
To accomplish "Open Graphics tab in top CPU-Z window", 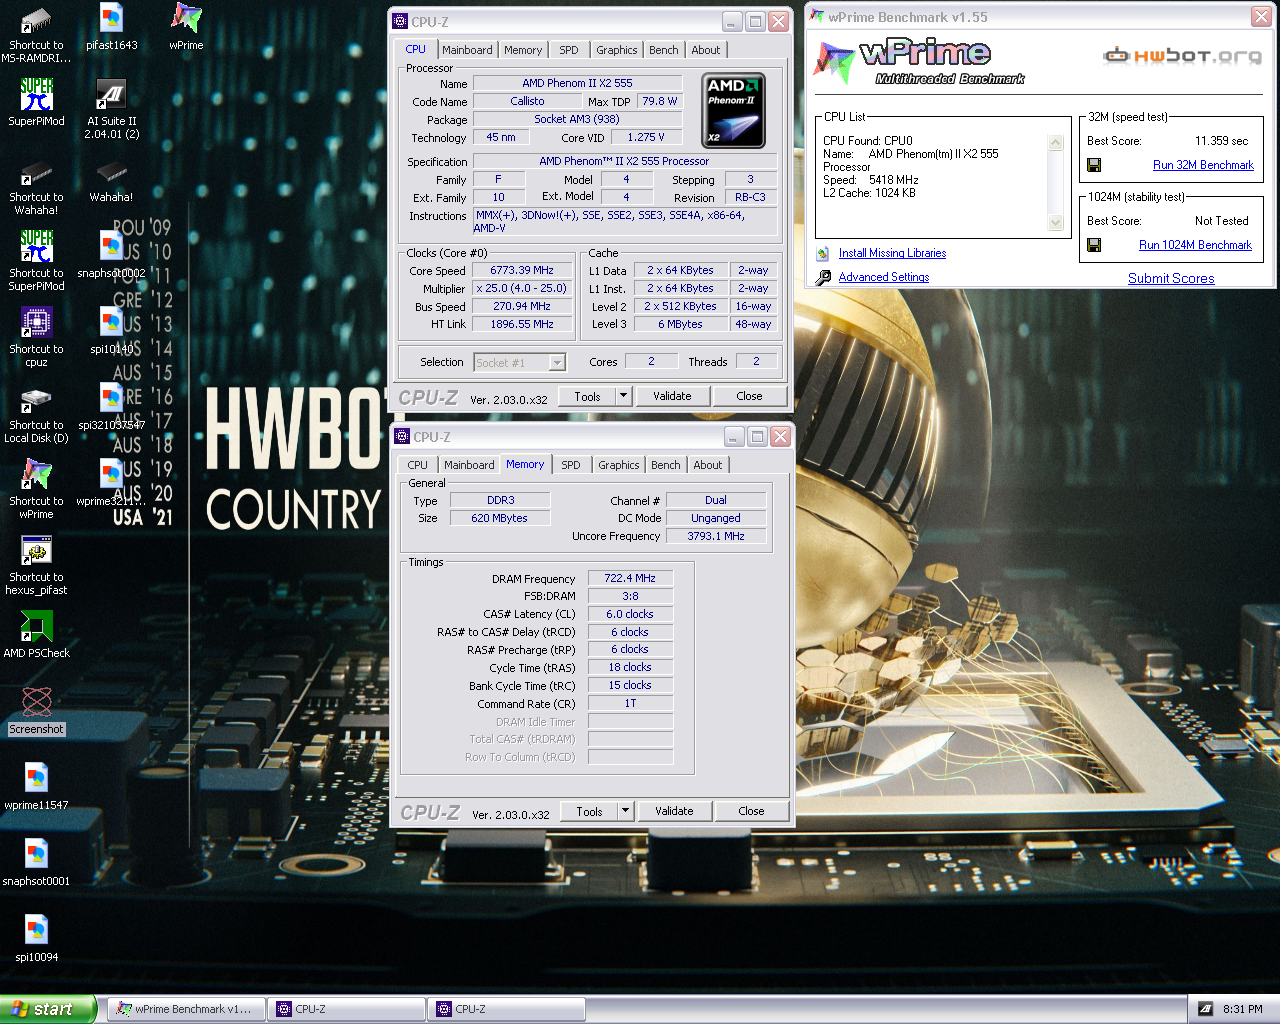I will click(617, 50).
